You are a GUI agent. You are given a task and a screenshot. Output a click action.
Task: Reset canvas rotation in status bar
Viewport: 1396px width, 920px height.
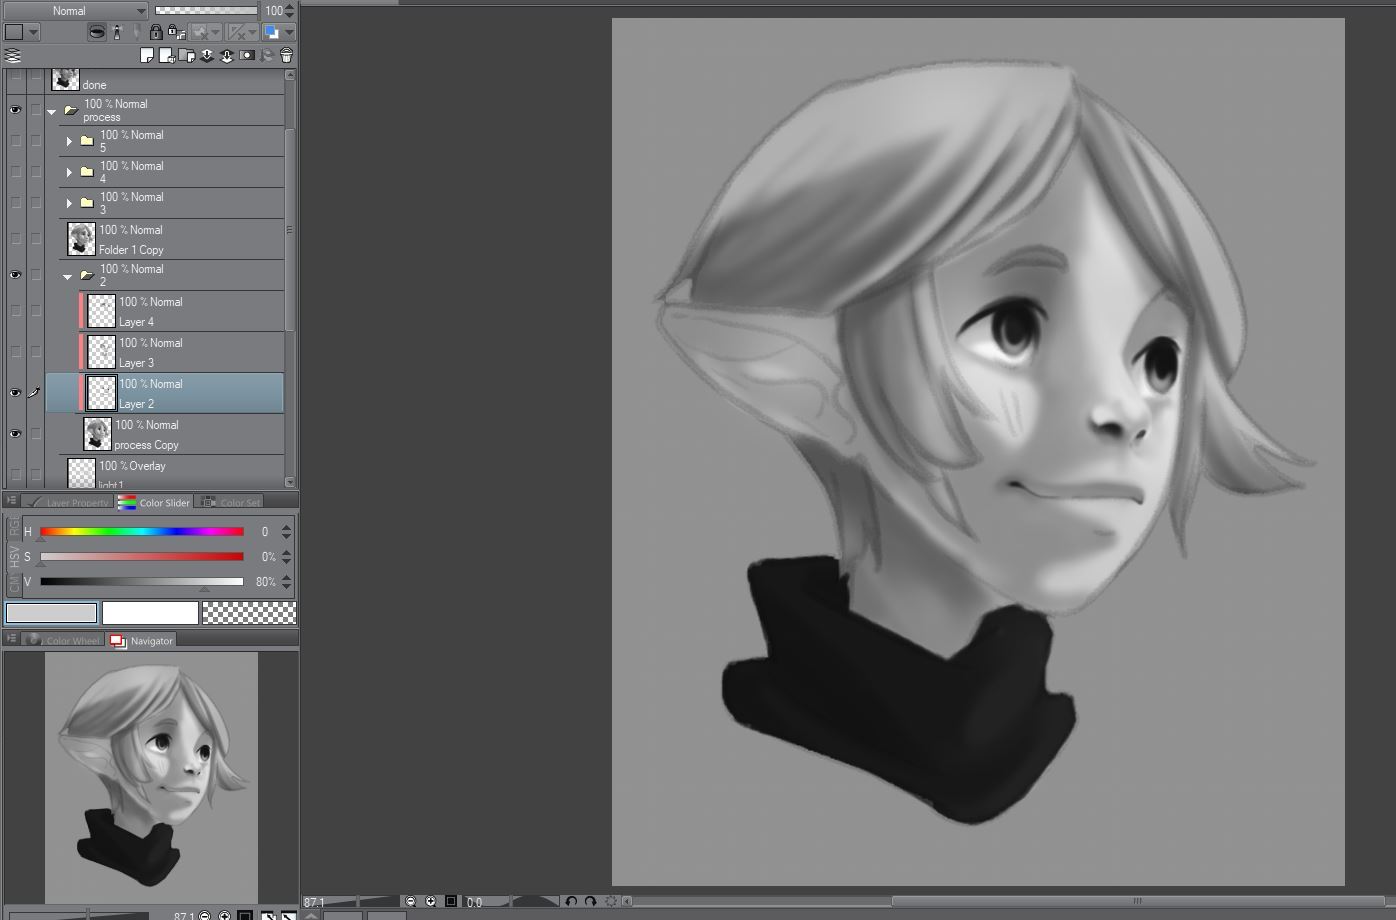tap(611, 901)
